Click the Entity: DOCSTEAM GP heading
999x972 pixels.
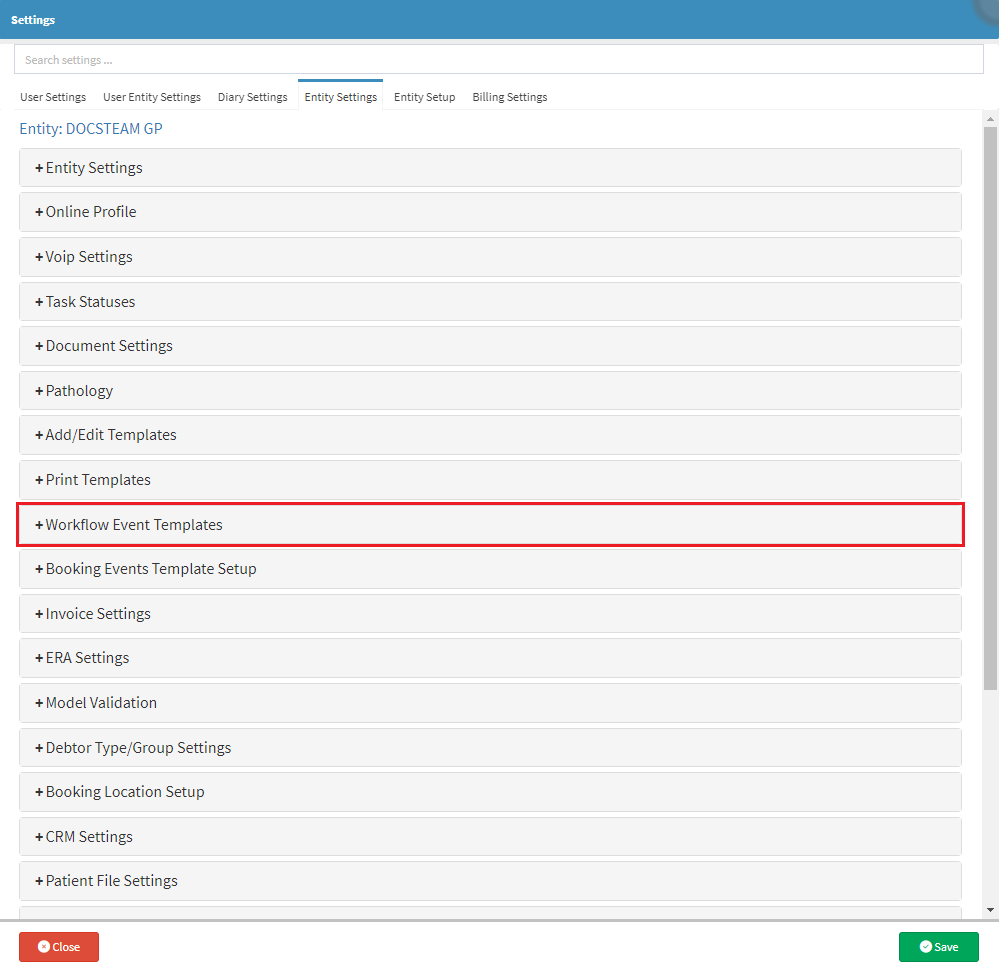91,129
